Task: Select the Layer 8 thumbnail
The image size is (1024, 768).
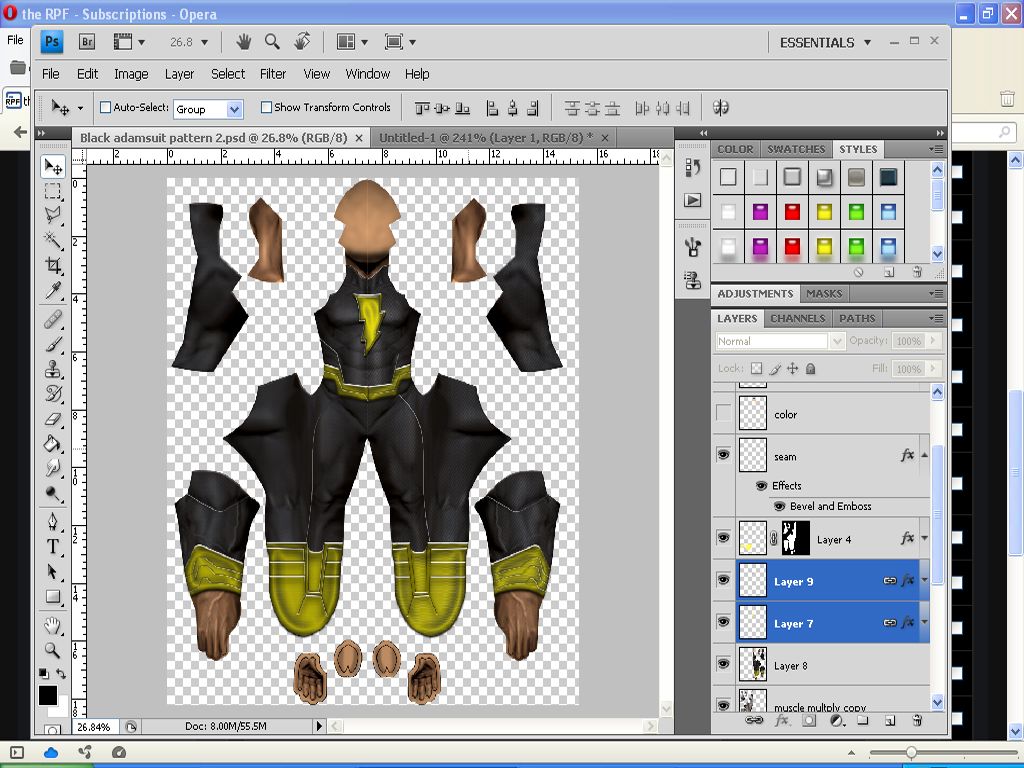Action: (x=752, y=664)
